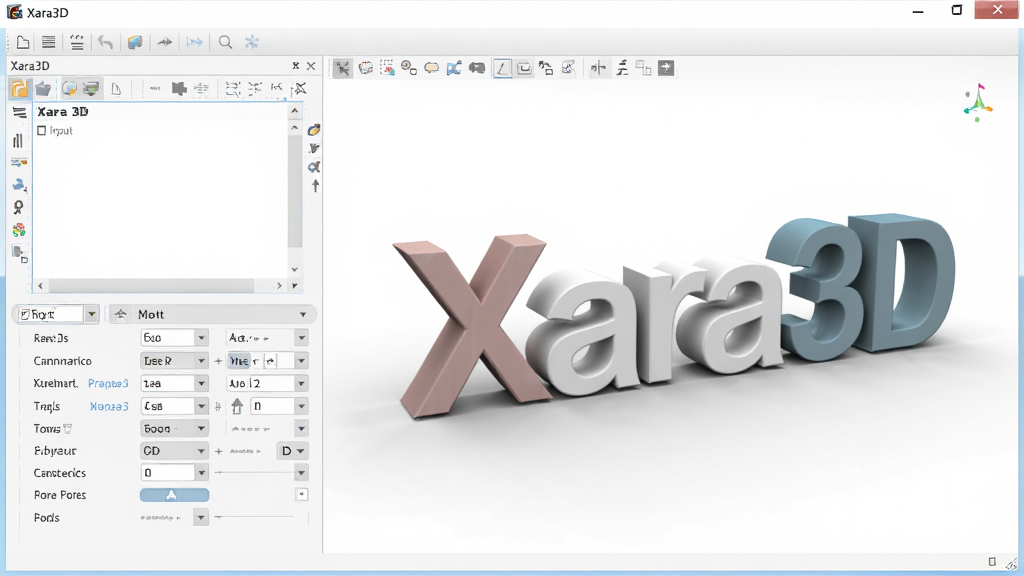Toggle the Input checkbox in list
The width and height of the screenshot is (1024, 576).
[42, 131]
